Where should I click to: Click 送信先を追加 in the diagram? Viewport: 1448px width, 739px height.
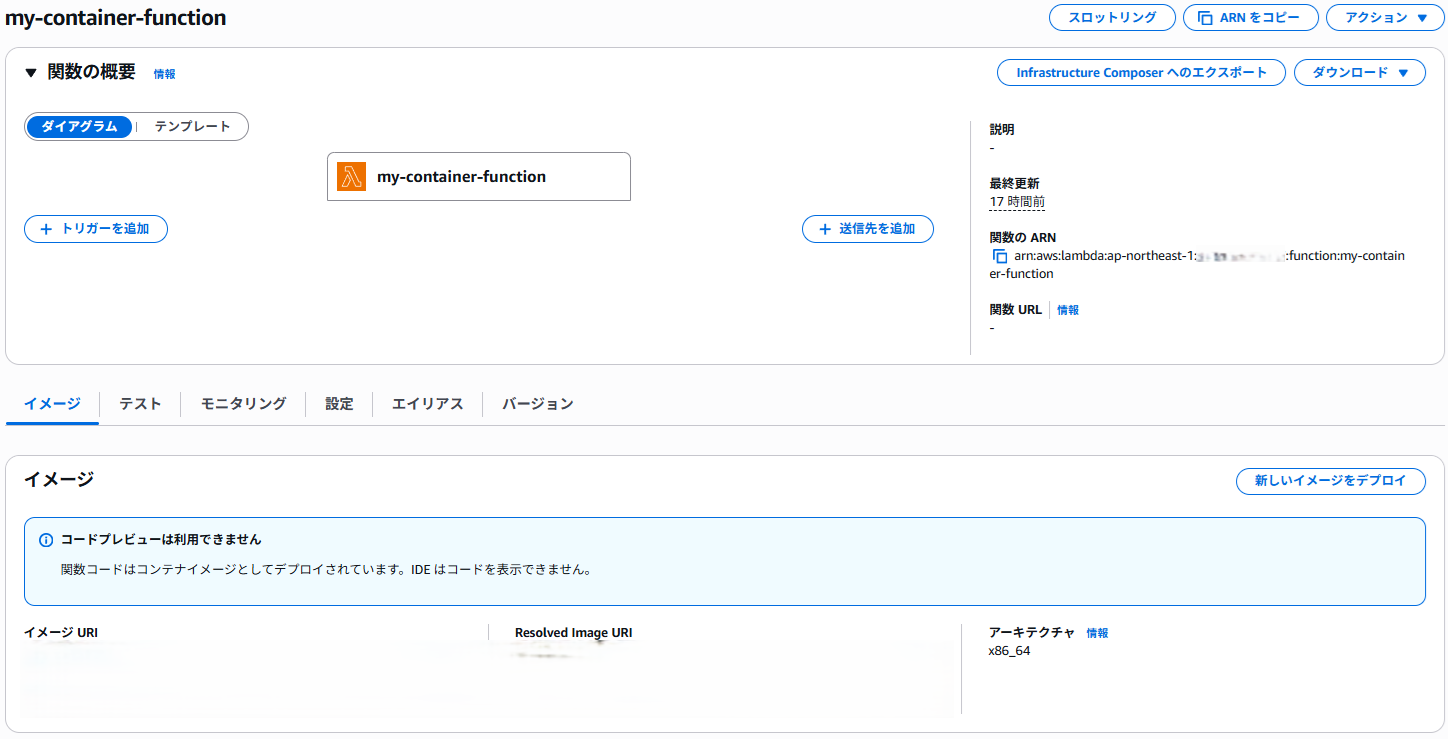coord(867,229)
